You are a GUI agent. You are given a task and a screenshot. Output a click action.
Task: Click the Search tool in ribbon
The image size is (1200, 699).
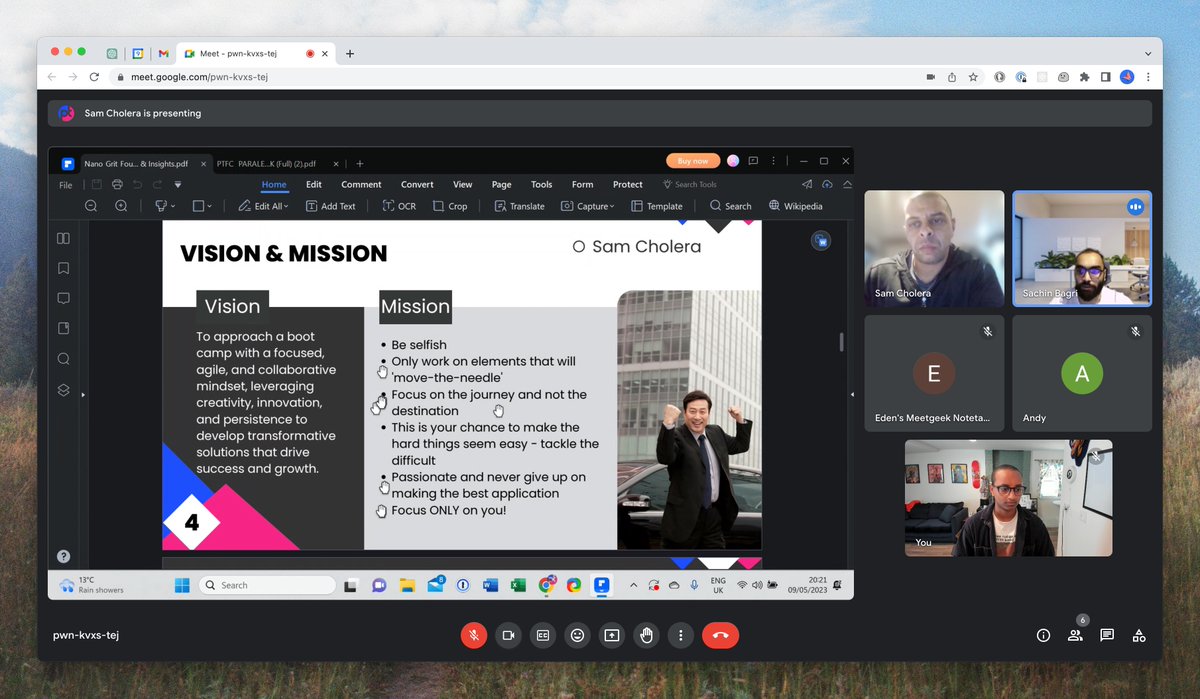731,206
